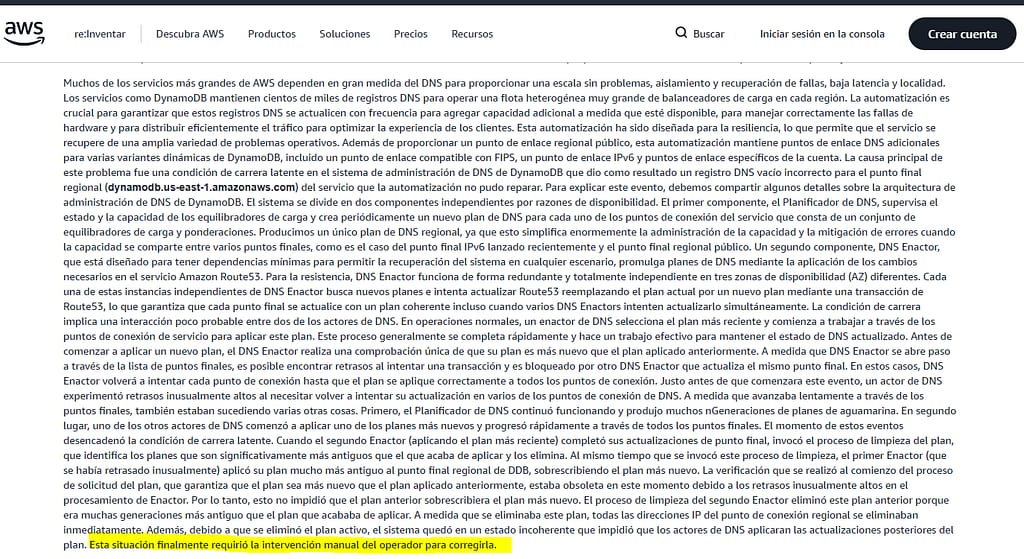The image size is (1024, 559).
Task: Click line starting "Los servicios como DynamoDB"
Action: coord(300,97)
